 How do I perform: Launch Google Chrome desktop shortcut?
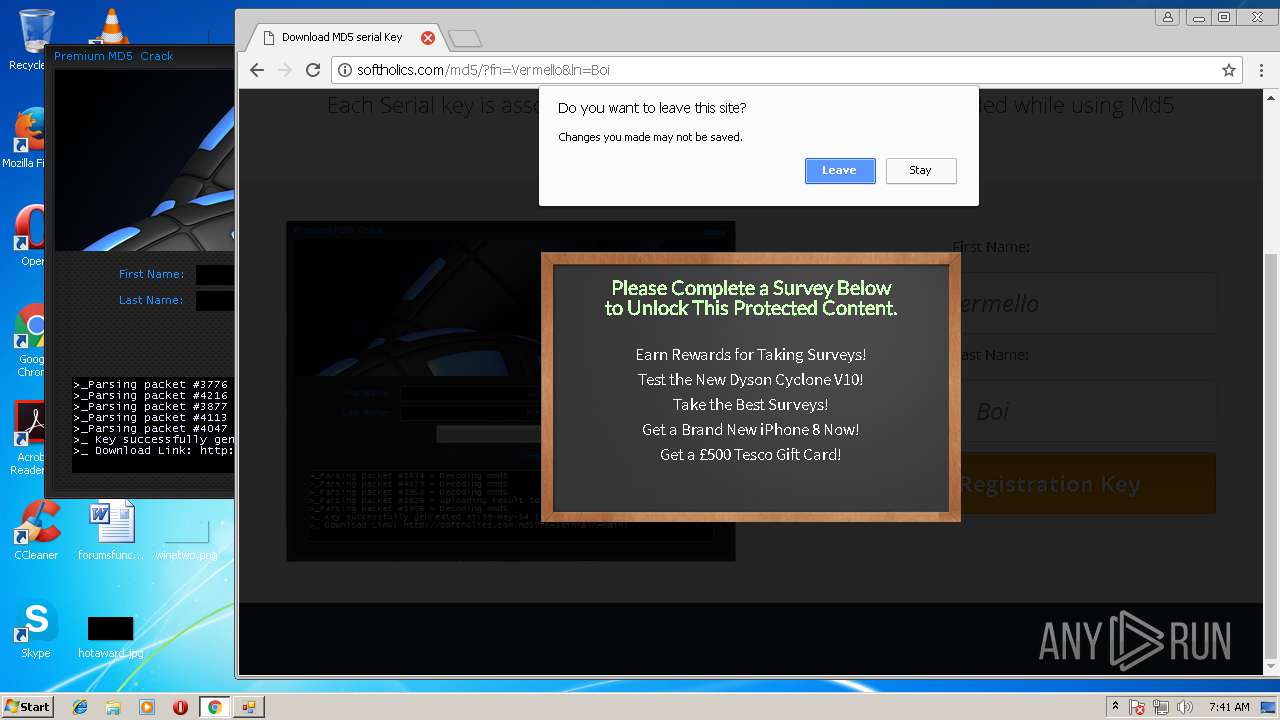pos(32,340)
